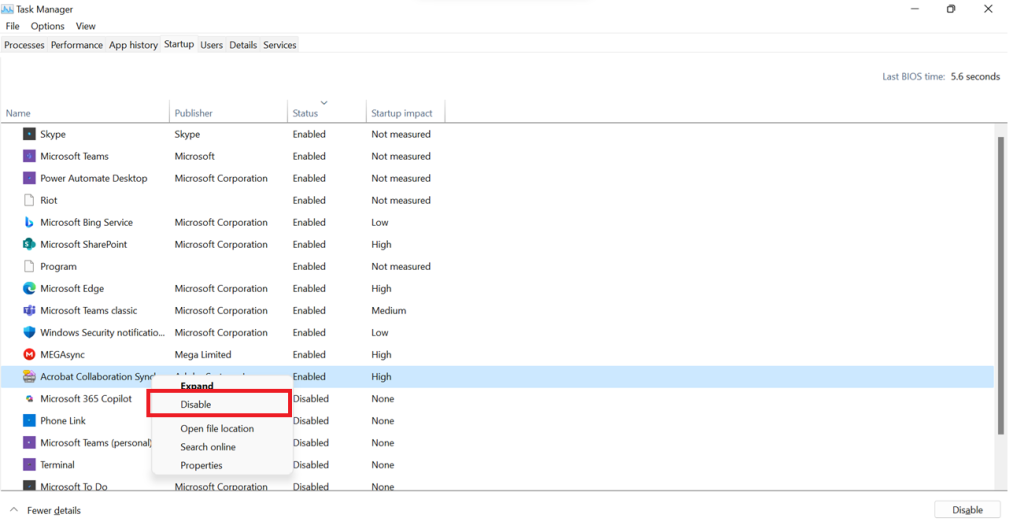This screenshot has width=1024, height=529.
Task: Click the vertical scrollbar of the startup list
Action: tap(1001, 286)
